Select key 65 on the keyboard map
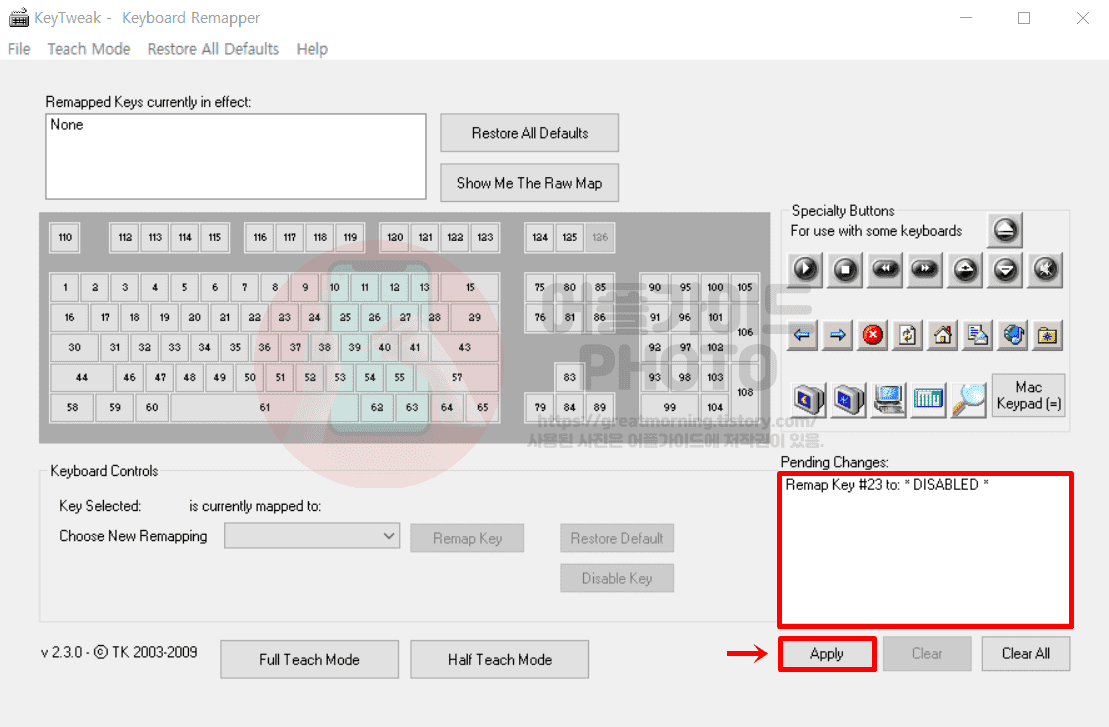 (482, 407)
